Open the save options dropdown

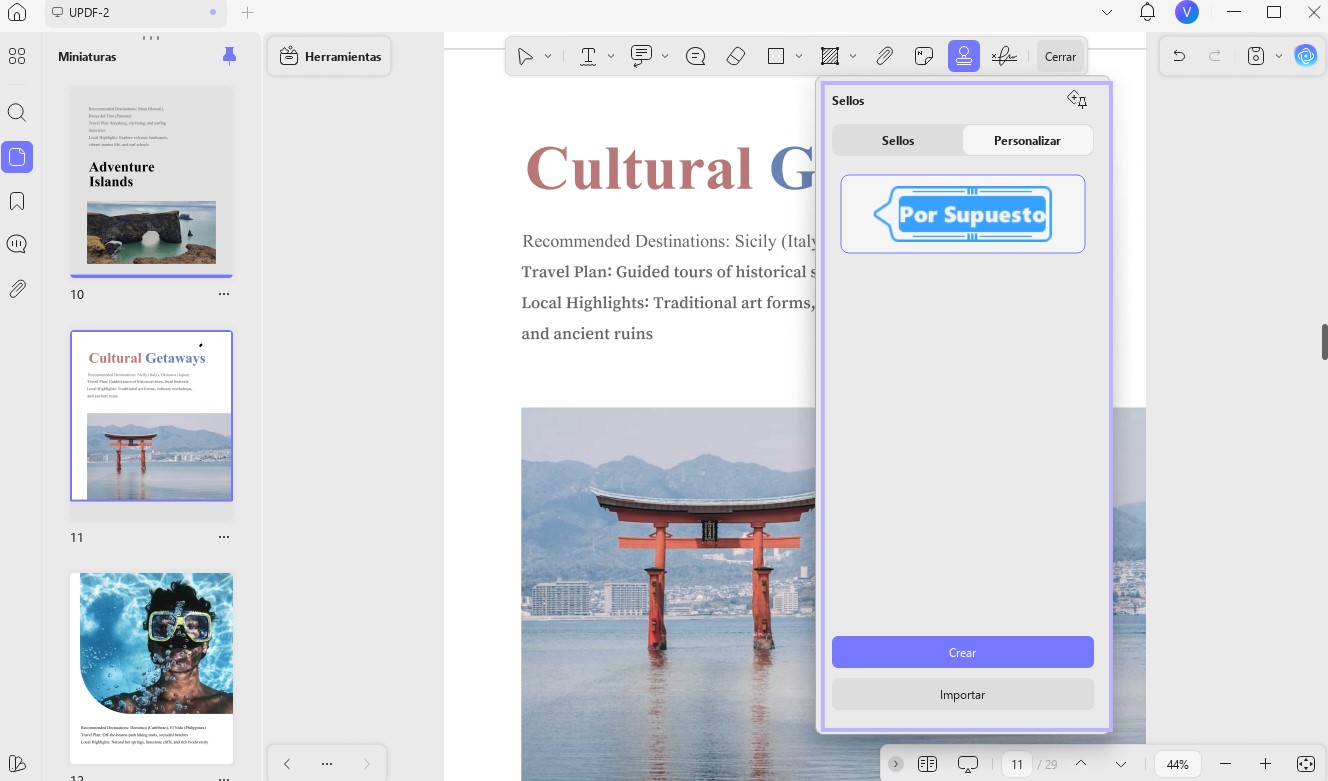(x=1279, y=57)
